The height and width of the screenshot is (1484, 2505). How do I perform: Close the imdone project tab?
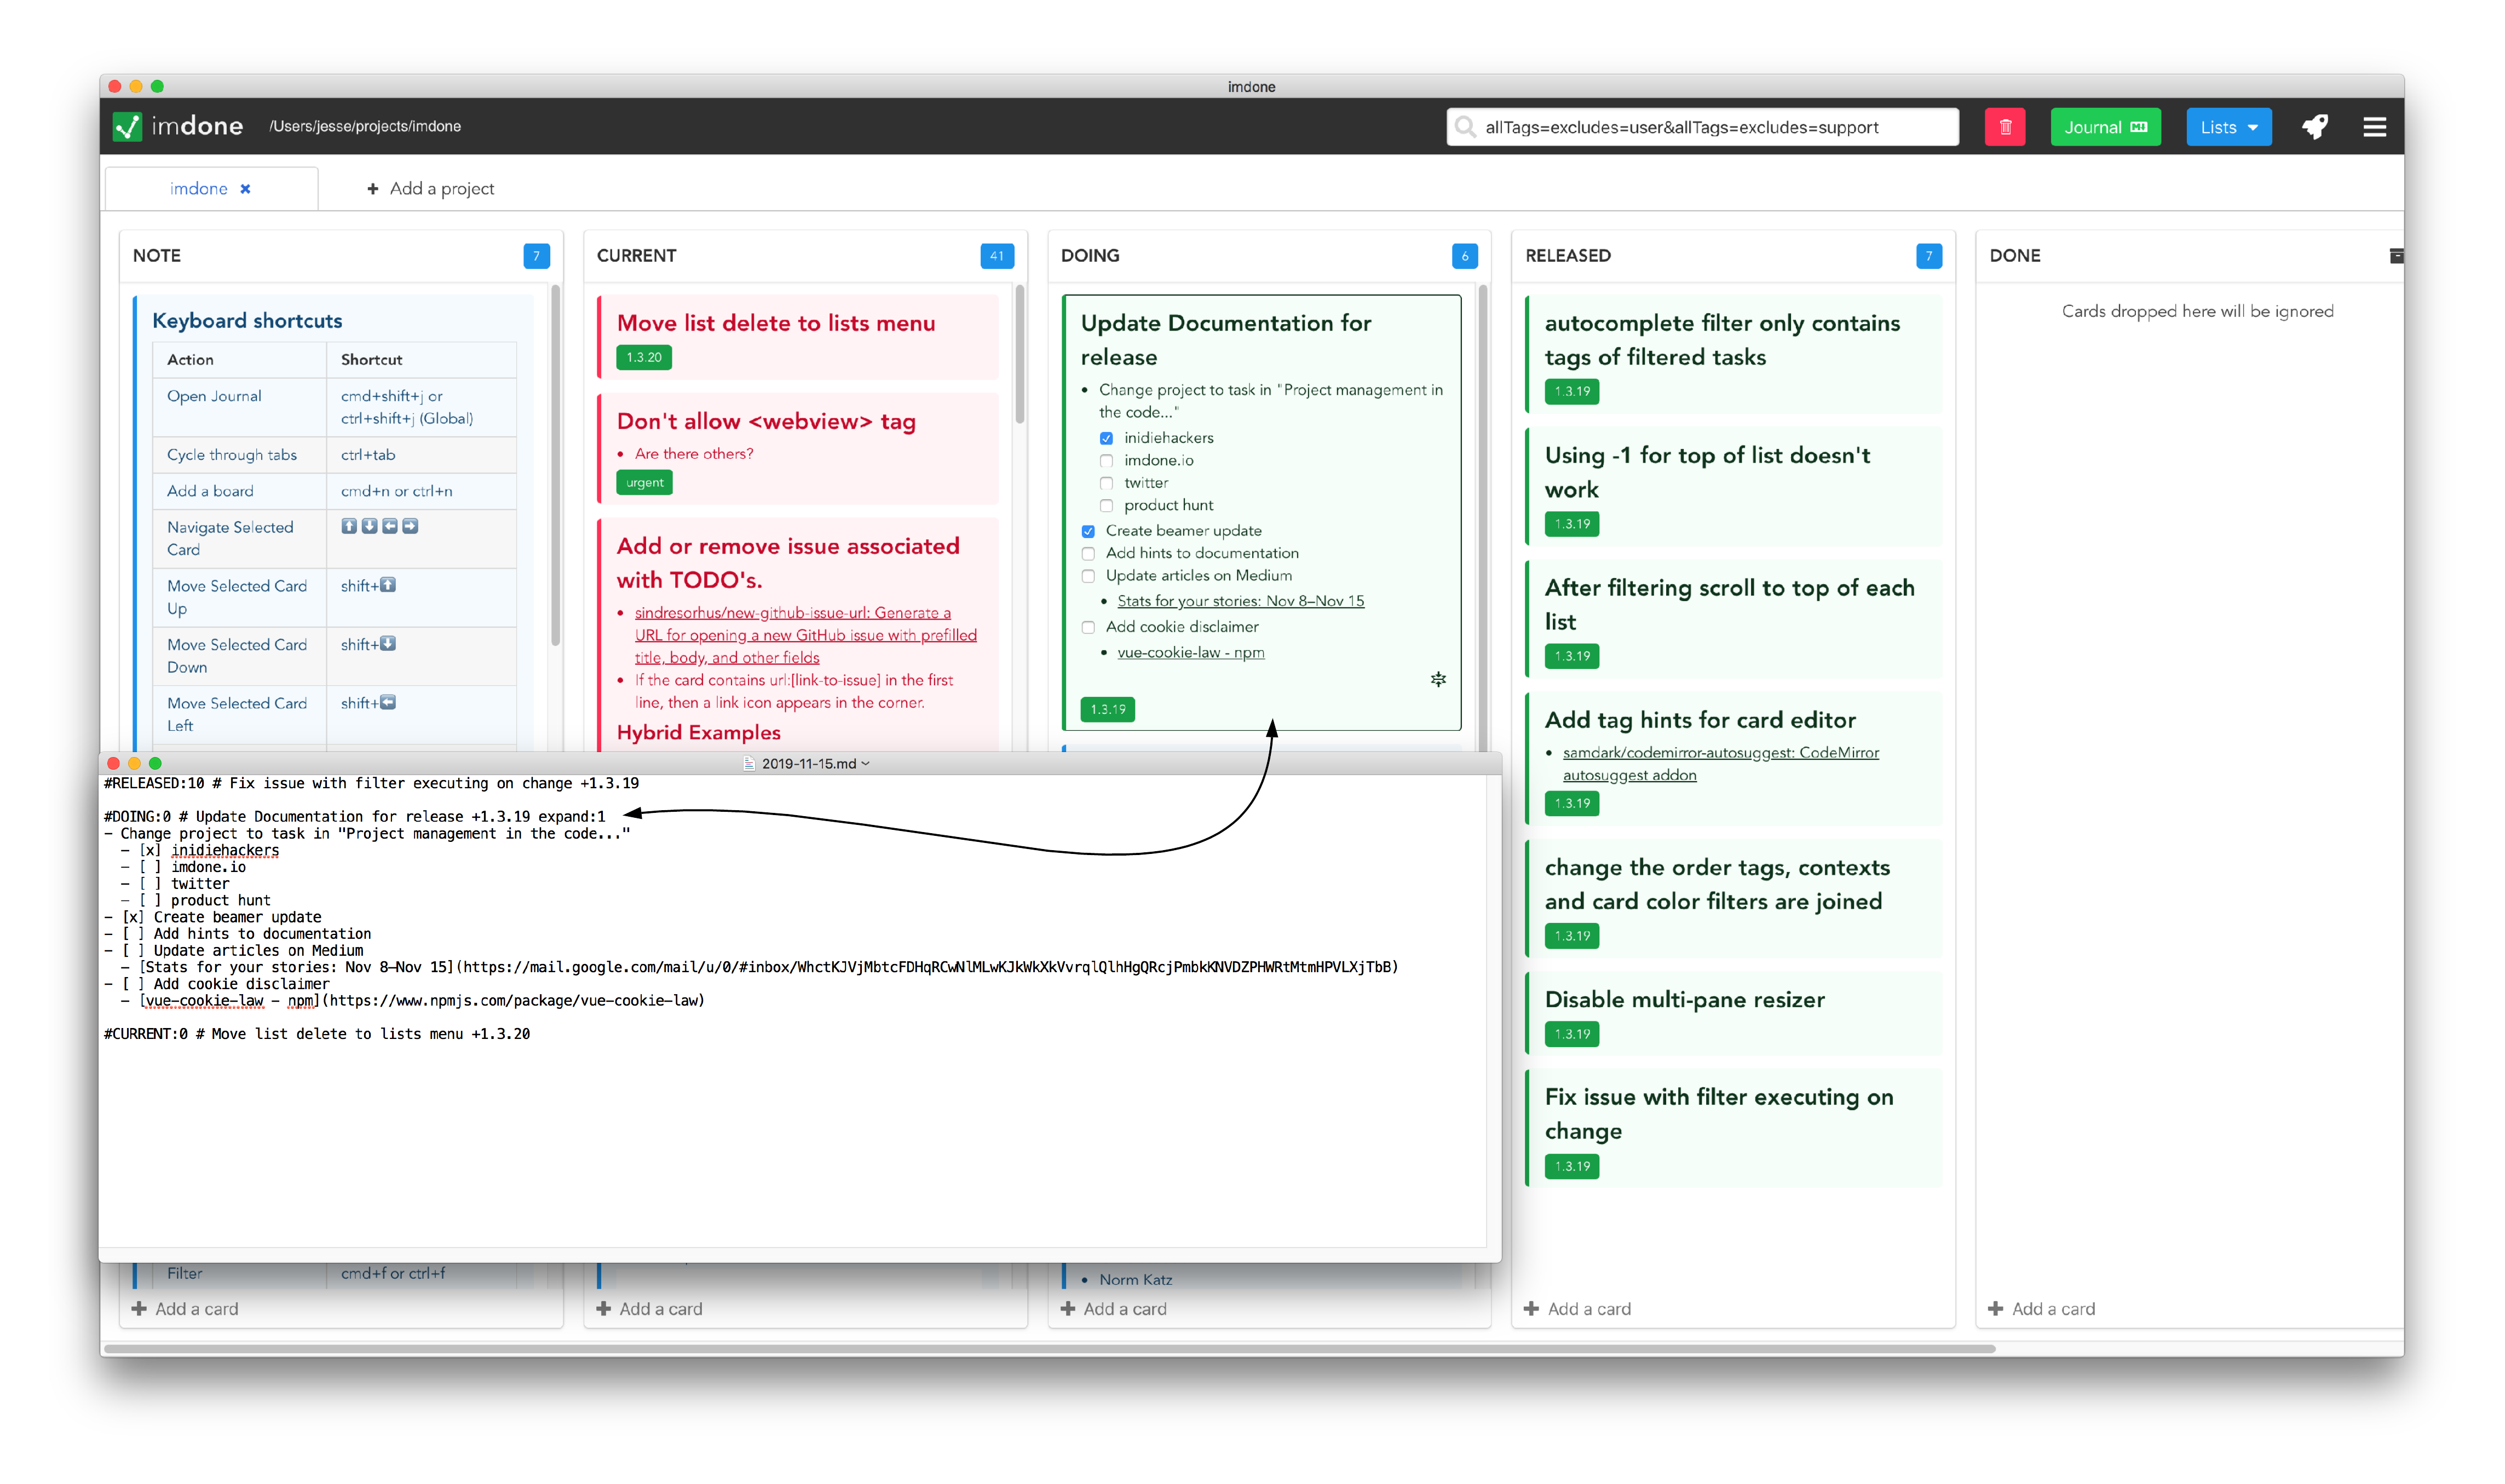245,189
